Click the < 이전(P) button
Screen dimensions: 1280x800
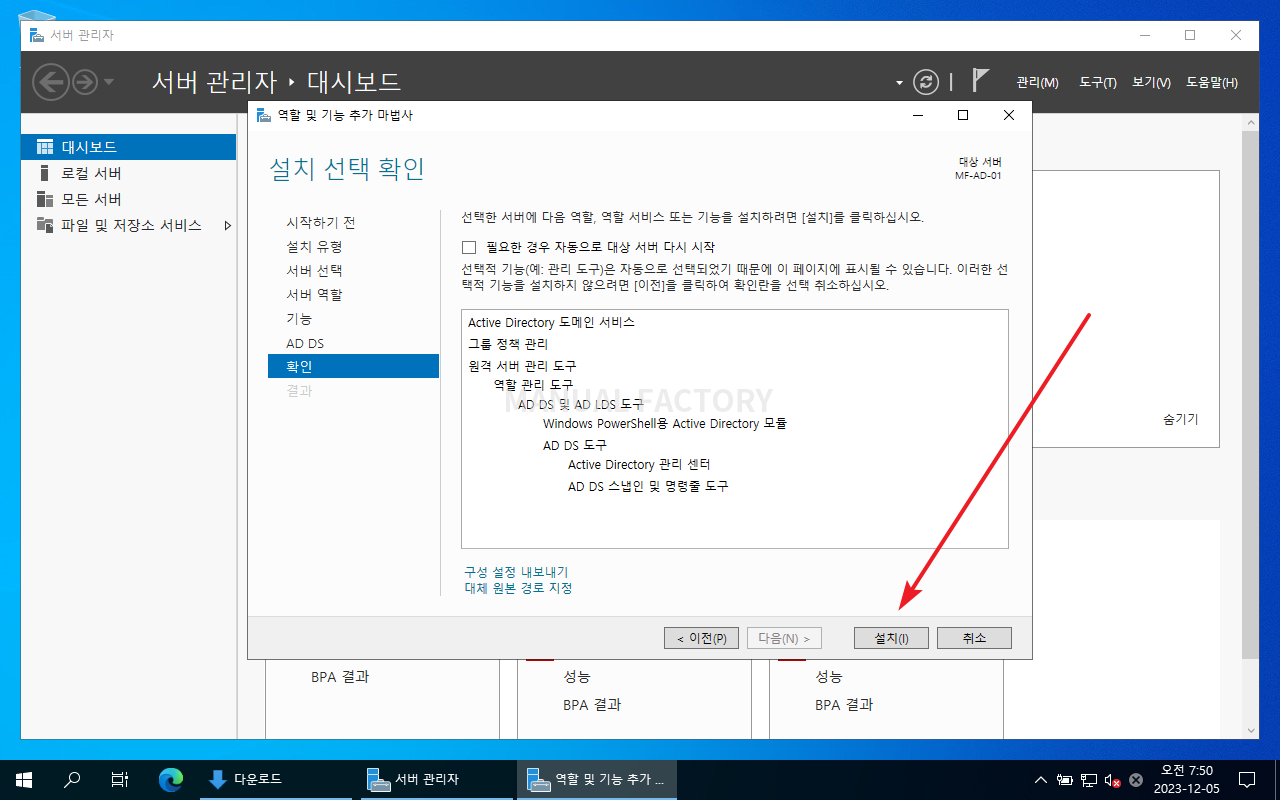tap(702, 638)
